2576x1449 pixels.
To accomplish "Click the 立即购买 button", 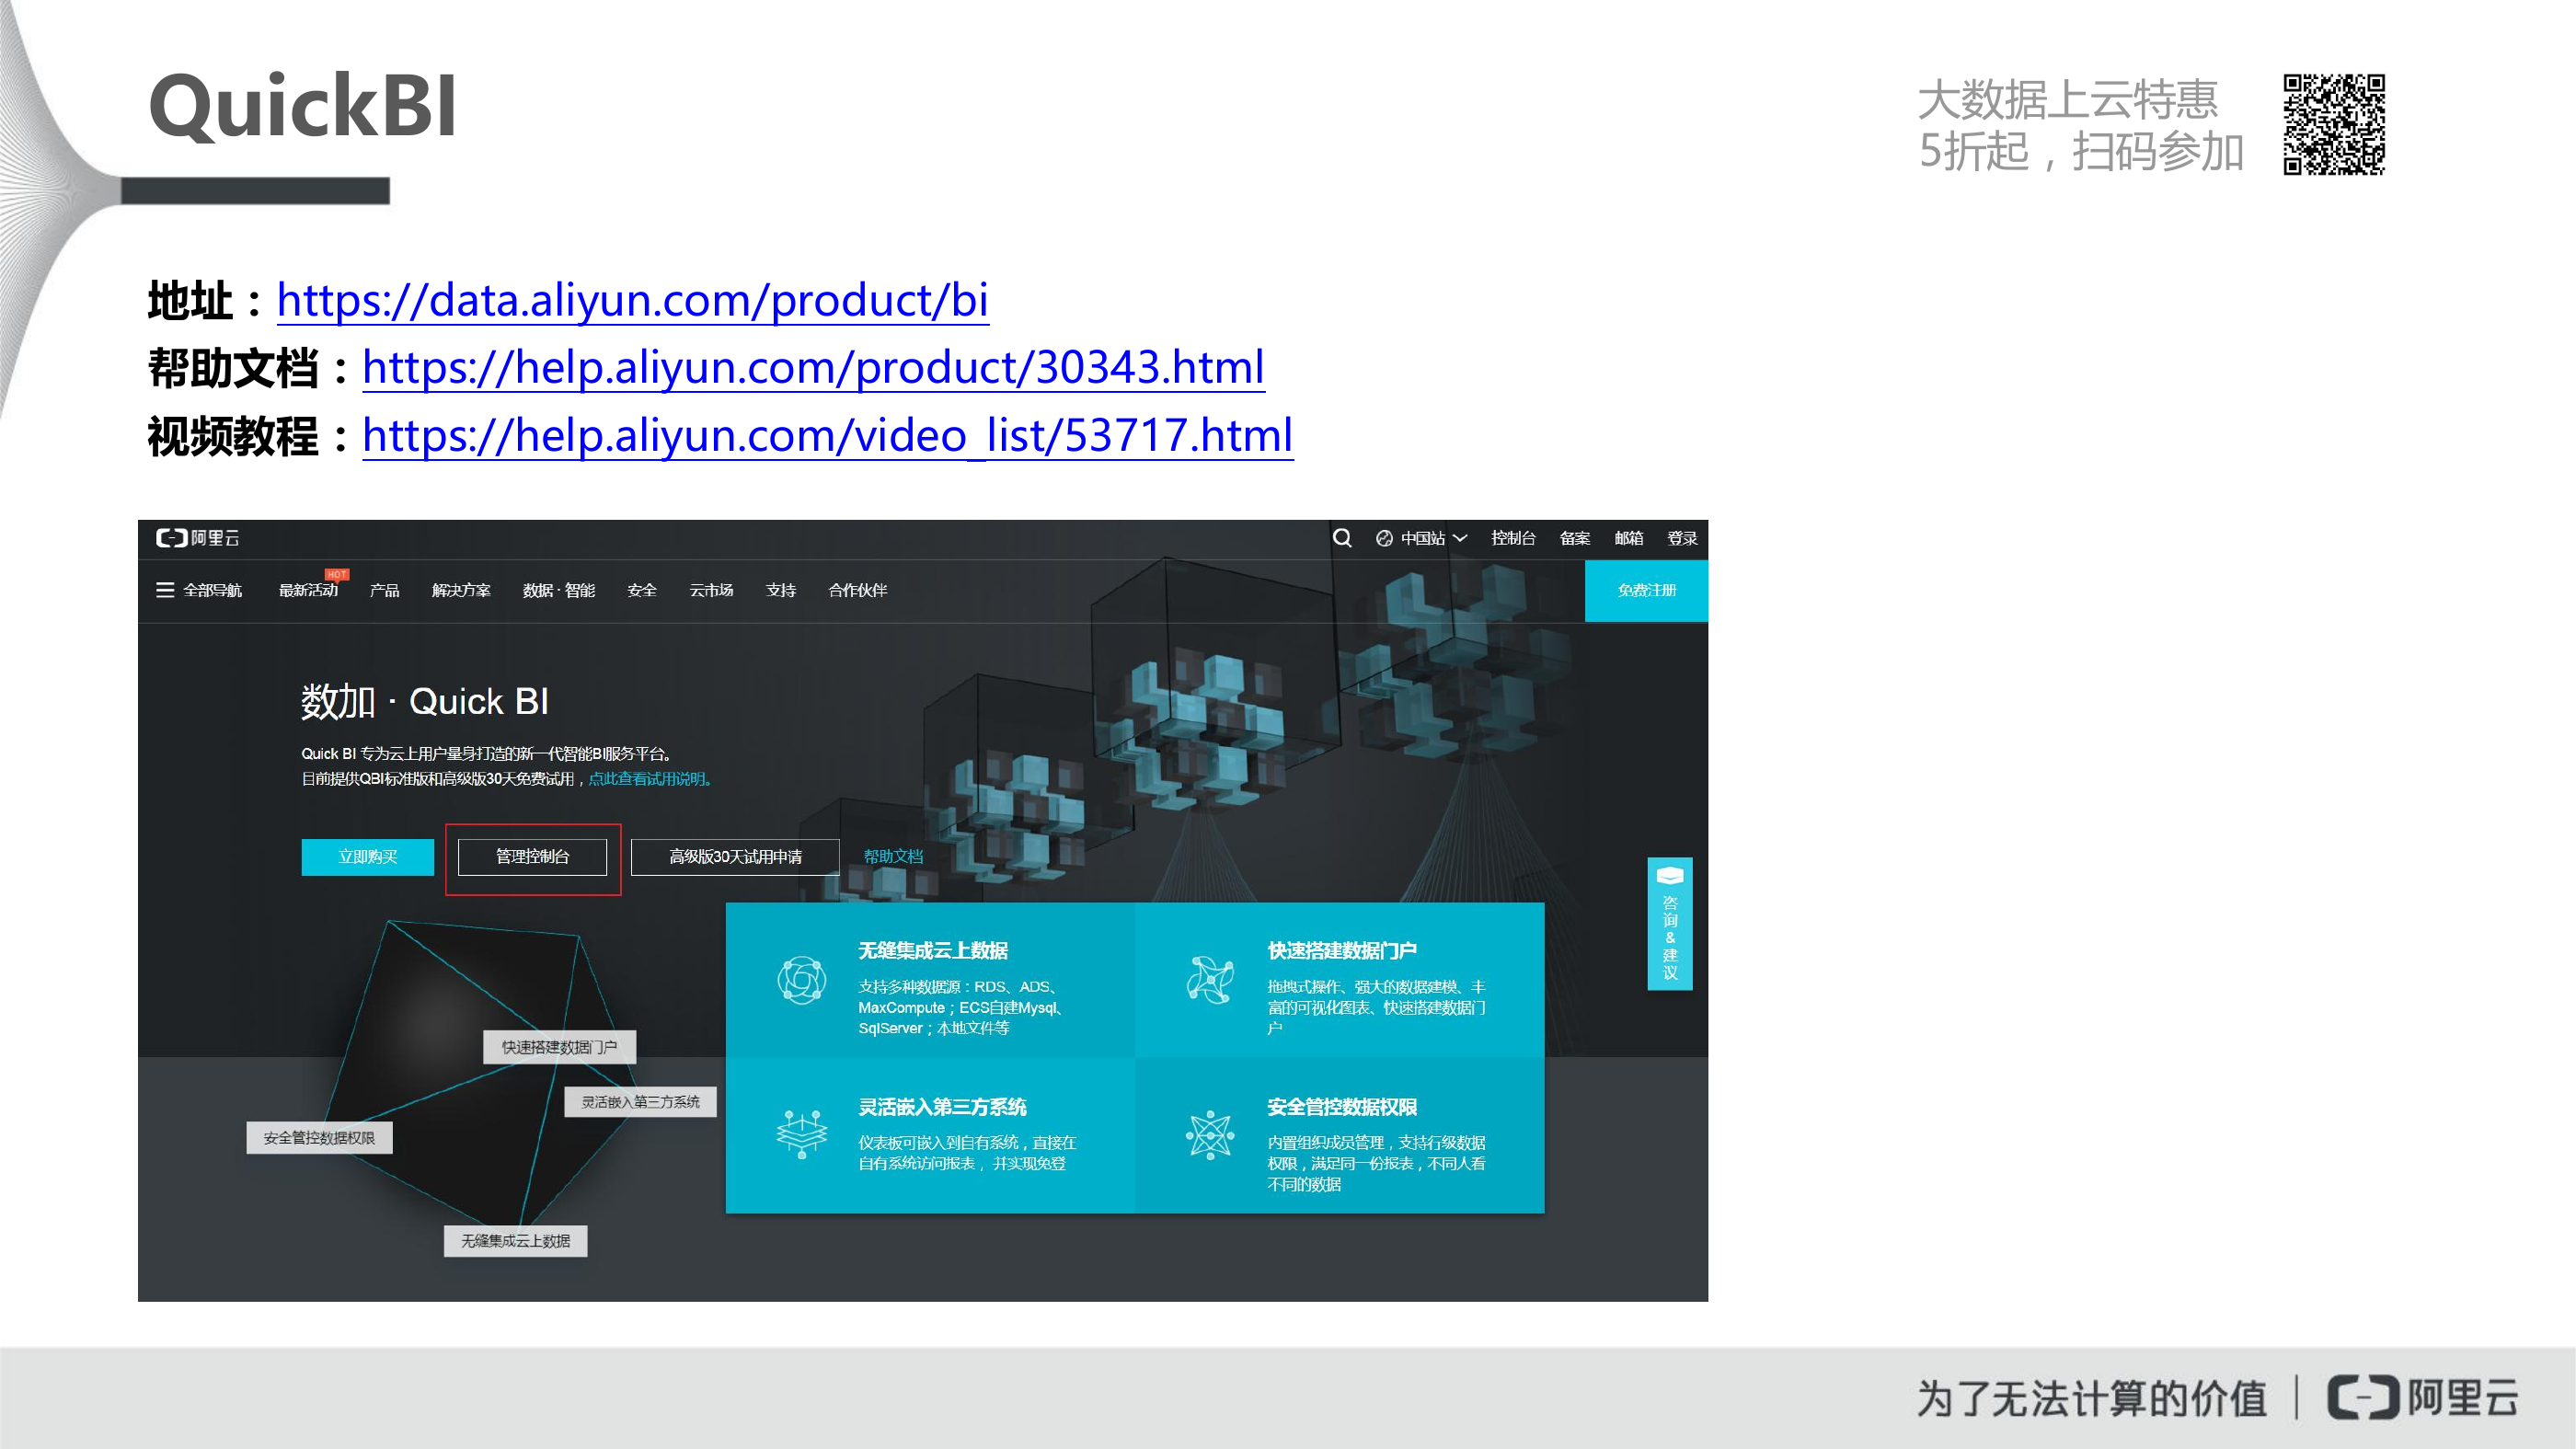I will coord(367,857).
